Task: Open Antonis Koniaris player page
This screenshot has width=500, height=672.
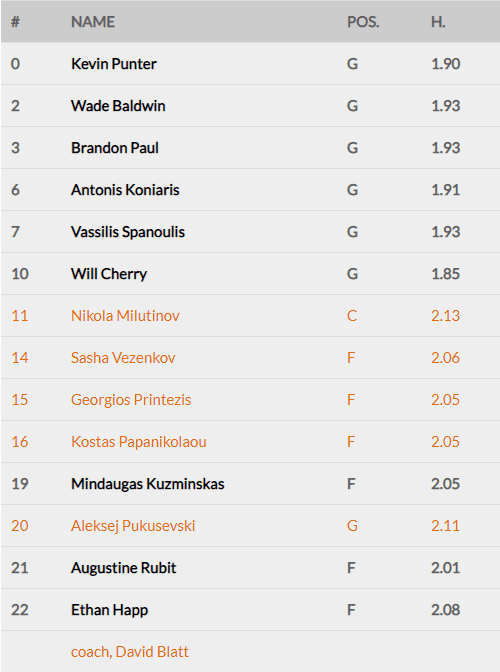Action: [125, 190]
